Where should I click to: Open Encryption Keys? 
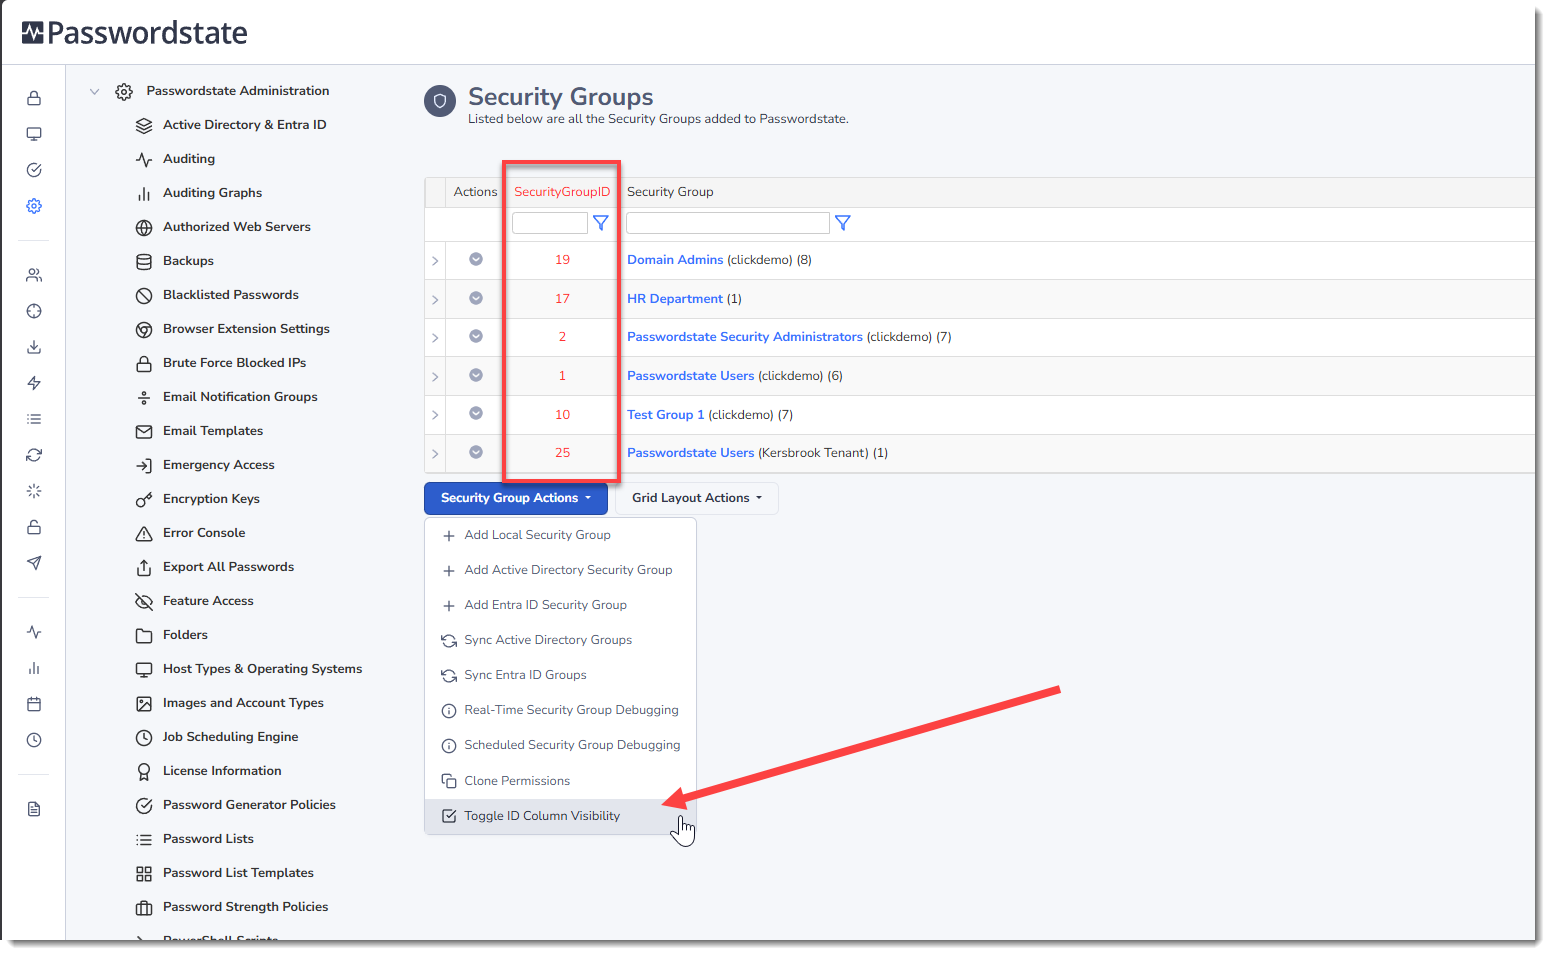(211, 499)
